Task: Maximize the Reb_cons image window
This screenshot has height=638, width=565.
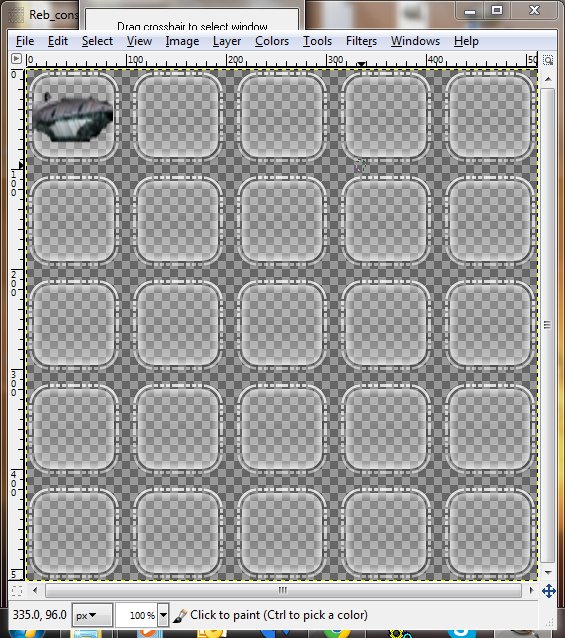Action: pyautogui.click(x=497, y=10)
